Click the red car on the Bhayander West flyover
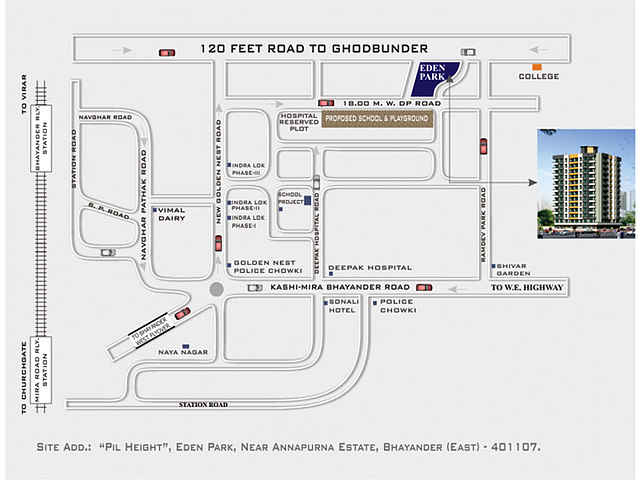This screenshot has height=480, width=640. (x=182, y=314)
